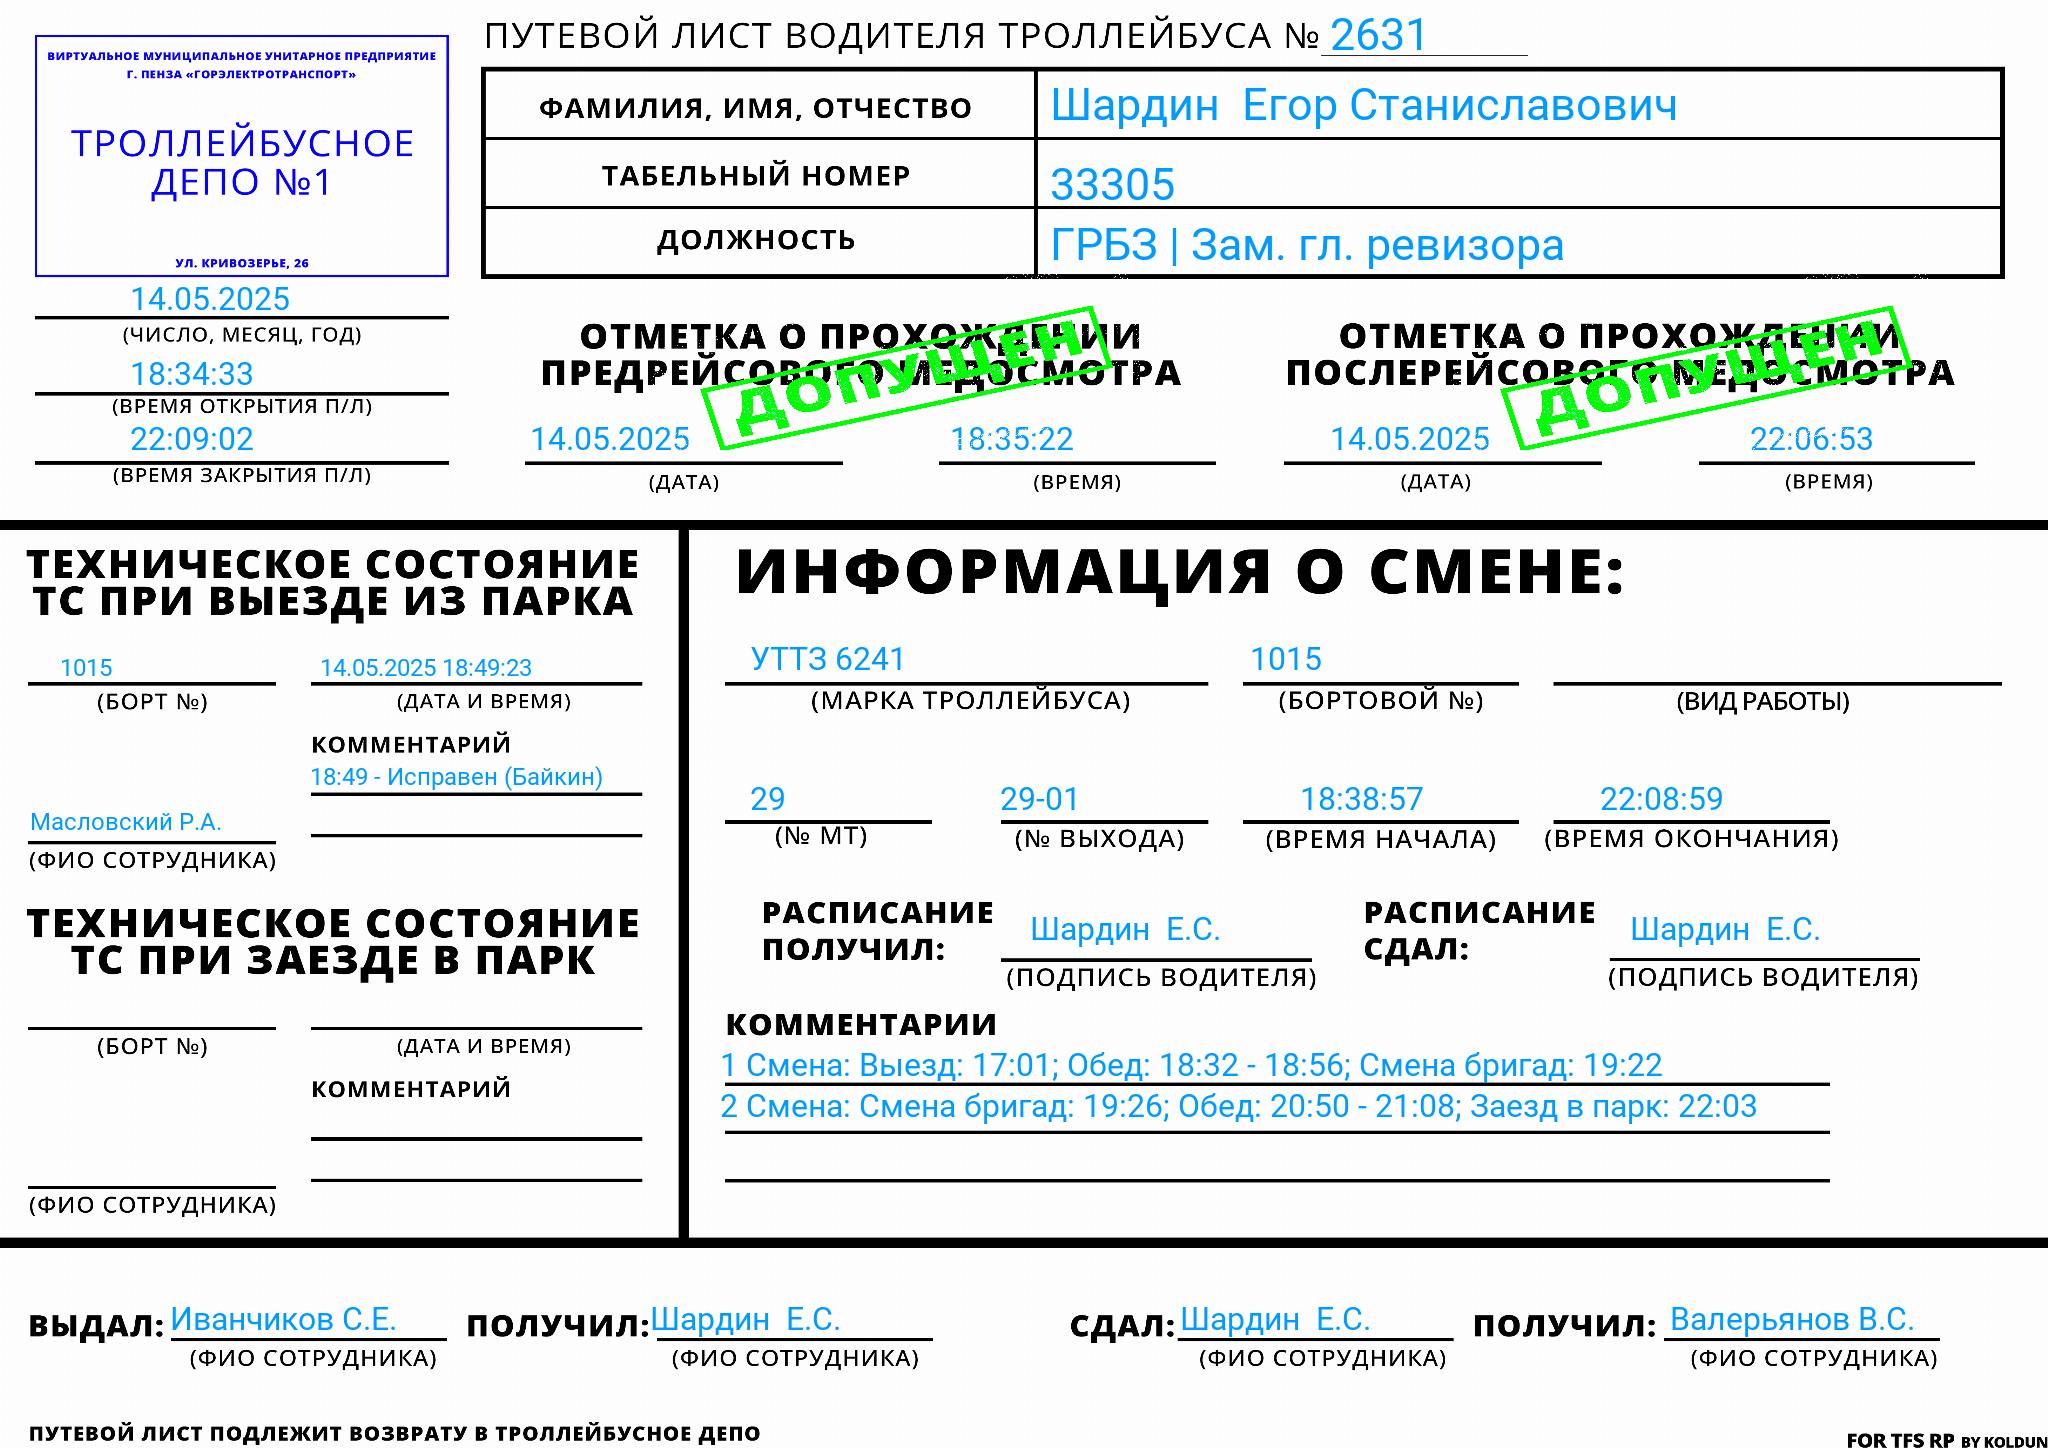Screen dimensions: 2048x1448
Task: Click the shift start time 18:38:57
Action: pyautogui.click(x=1362, y=799)
